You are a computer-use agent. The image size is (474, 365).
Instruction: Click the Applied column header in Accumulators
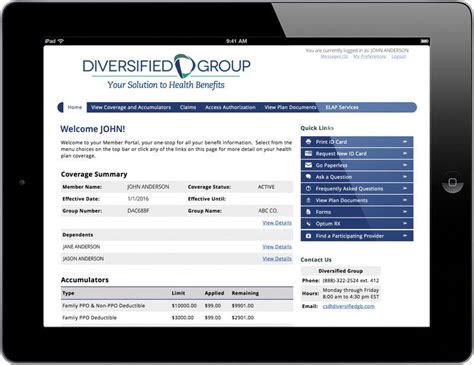tap(214, 293)
